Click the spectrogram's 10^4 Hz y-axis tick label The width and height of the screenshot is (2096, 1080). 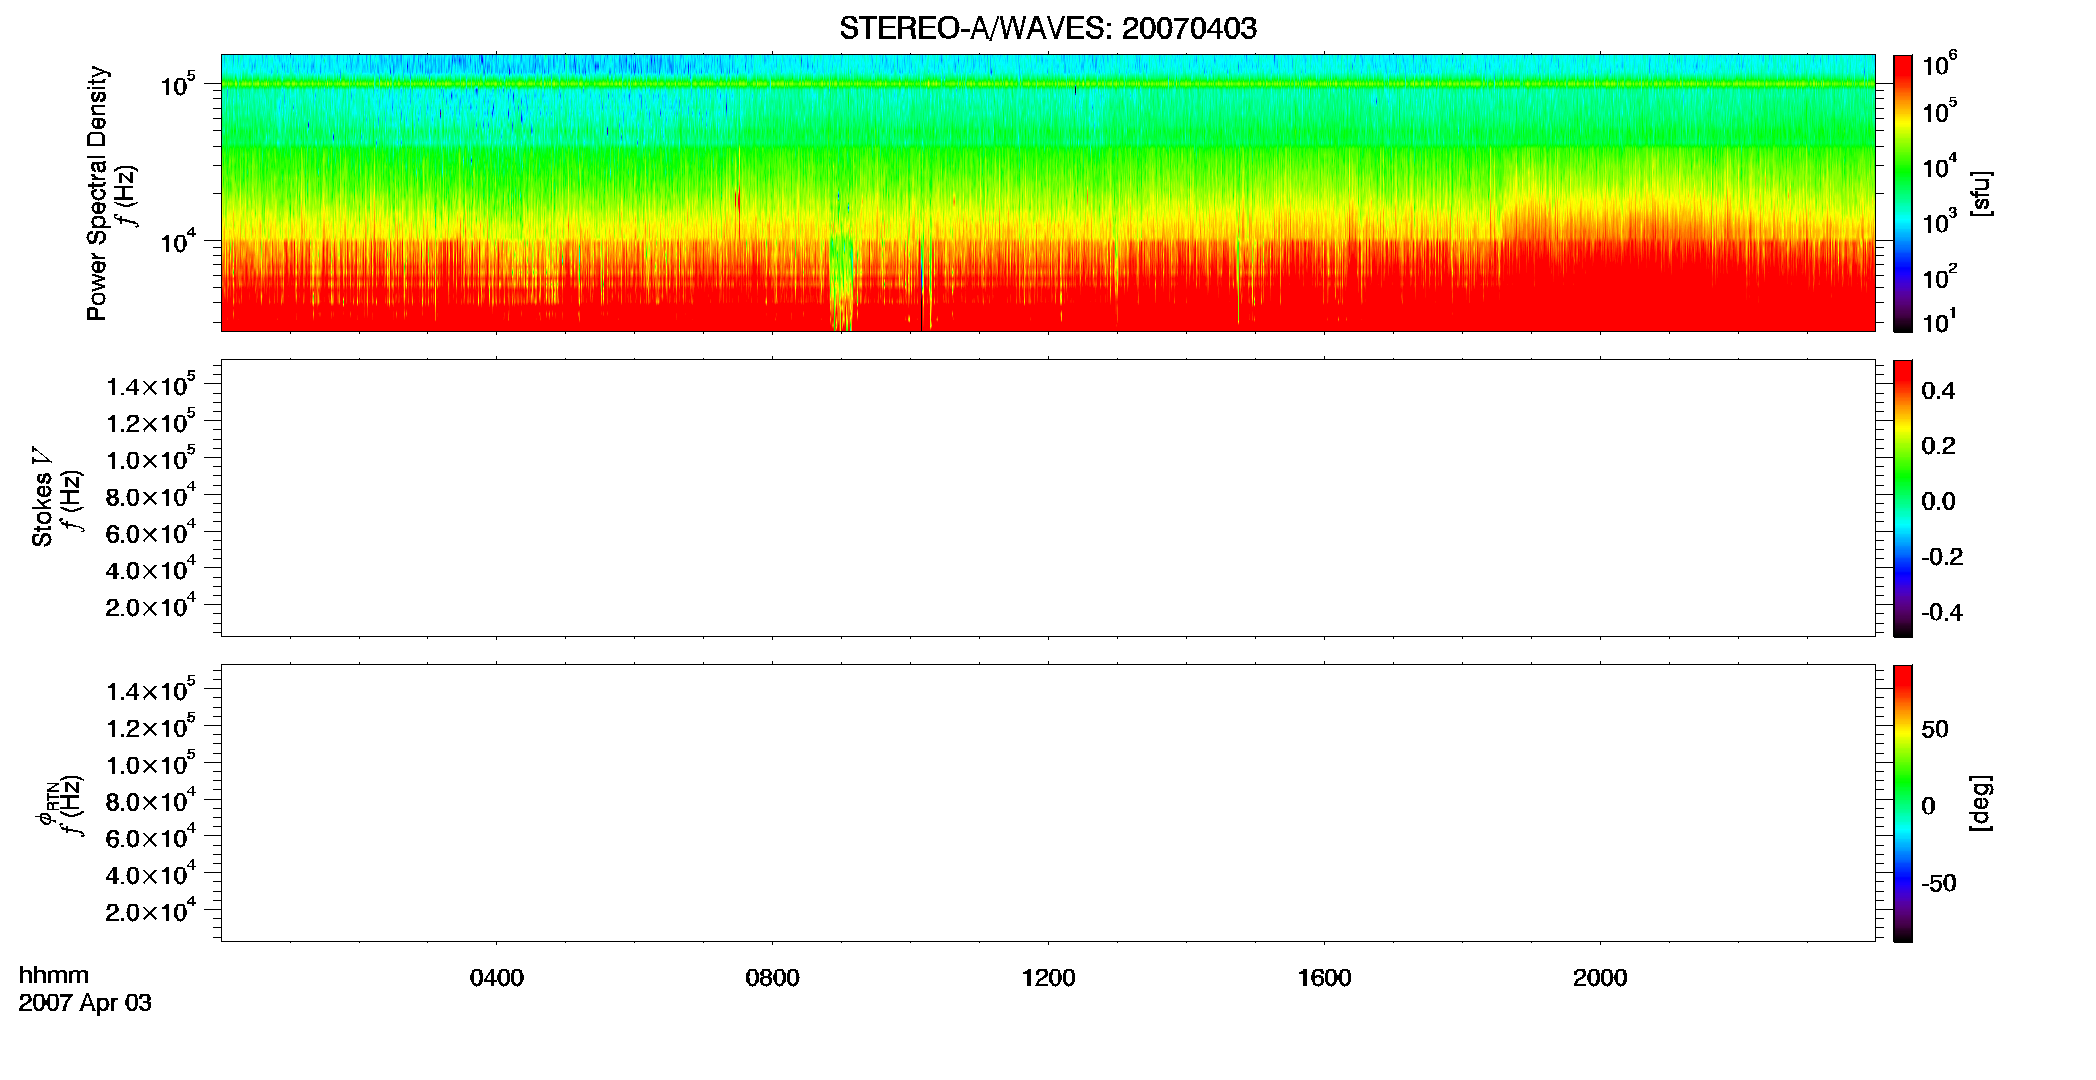(177, 241)
